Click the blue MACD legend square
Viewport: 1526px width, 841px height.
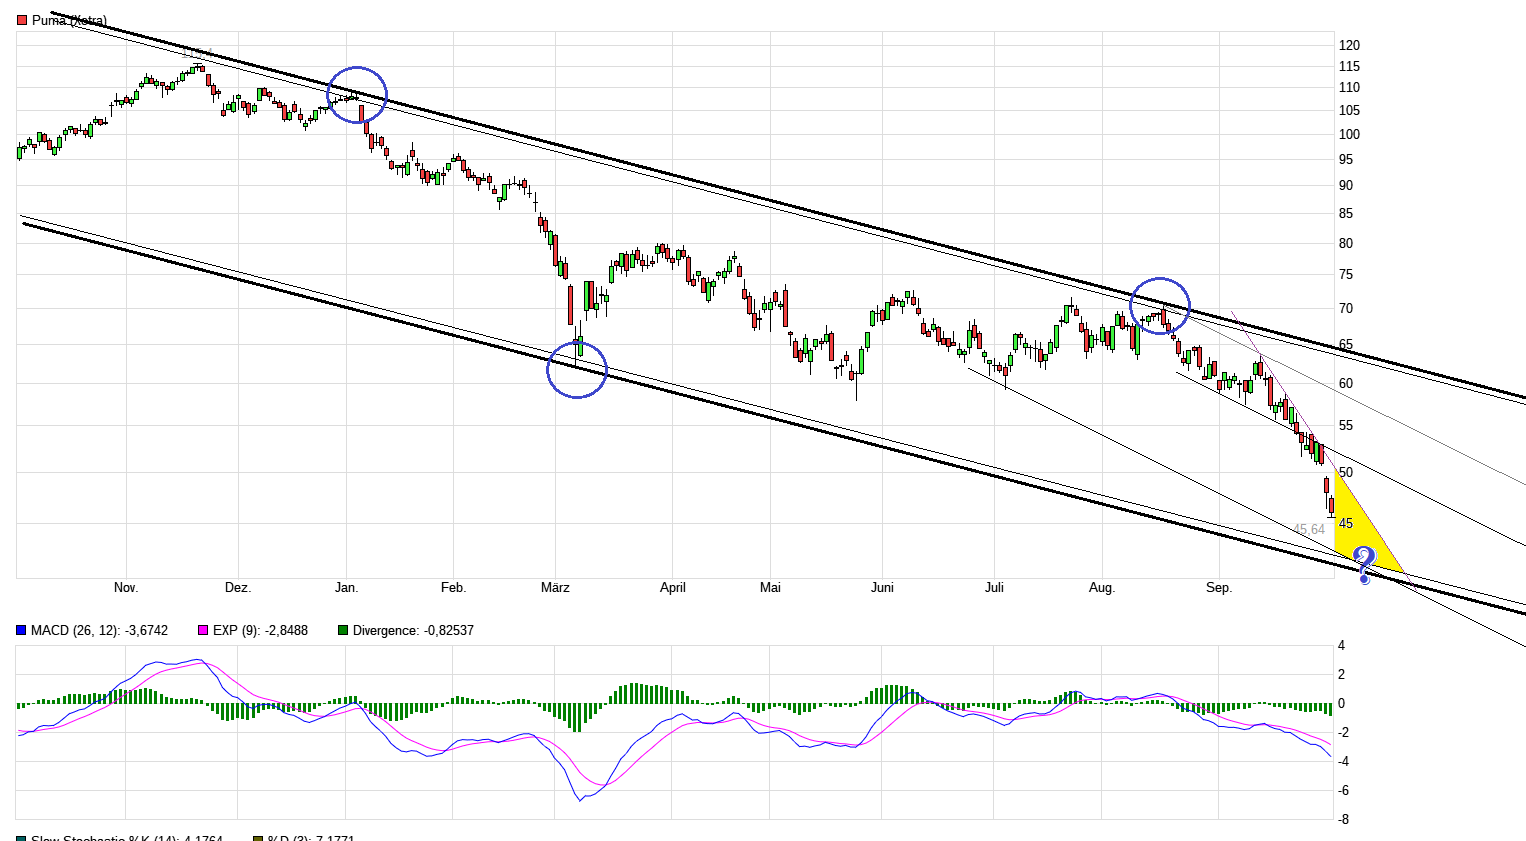pyautogui.click(x=20, y=630)
